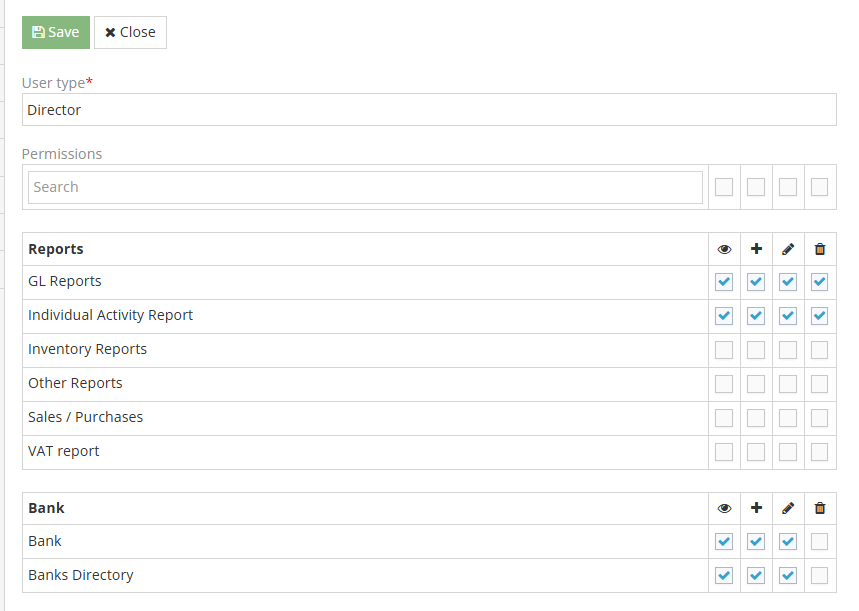Click the Save button

pyautogui.click(x=55, y=32)
